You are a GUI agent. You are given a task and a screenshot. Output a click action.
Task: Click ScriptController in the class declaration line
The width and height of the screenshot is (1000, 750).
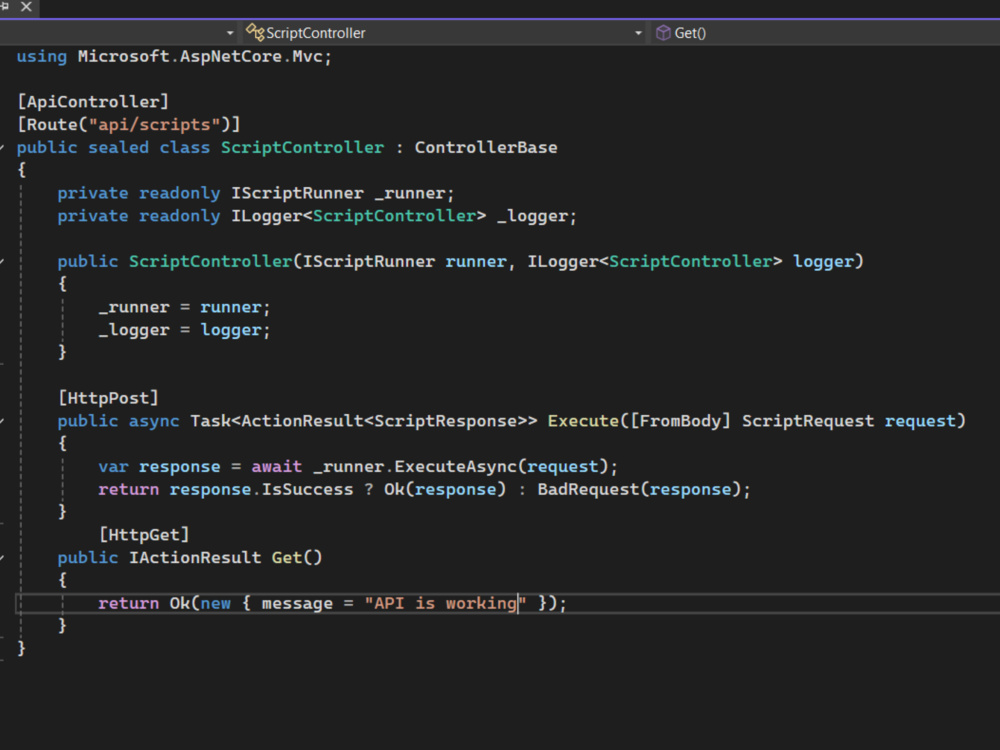302,147
